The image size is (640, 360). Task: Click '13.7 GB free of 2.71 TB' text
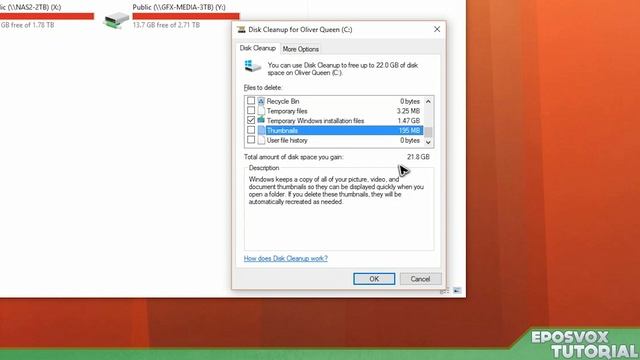pos(166,25)
